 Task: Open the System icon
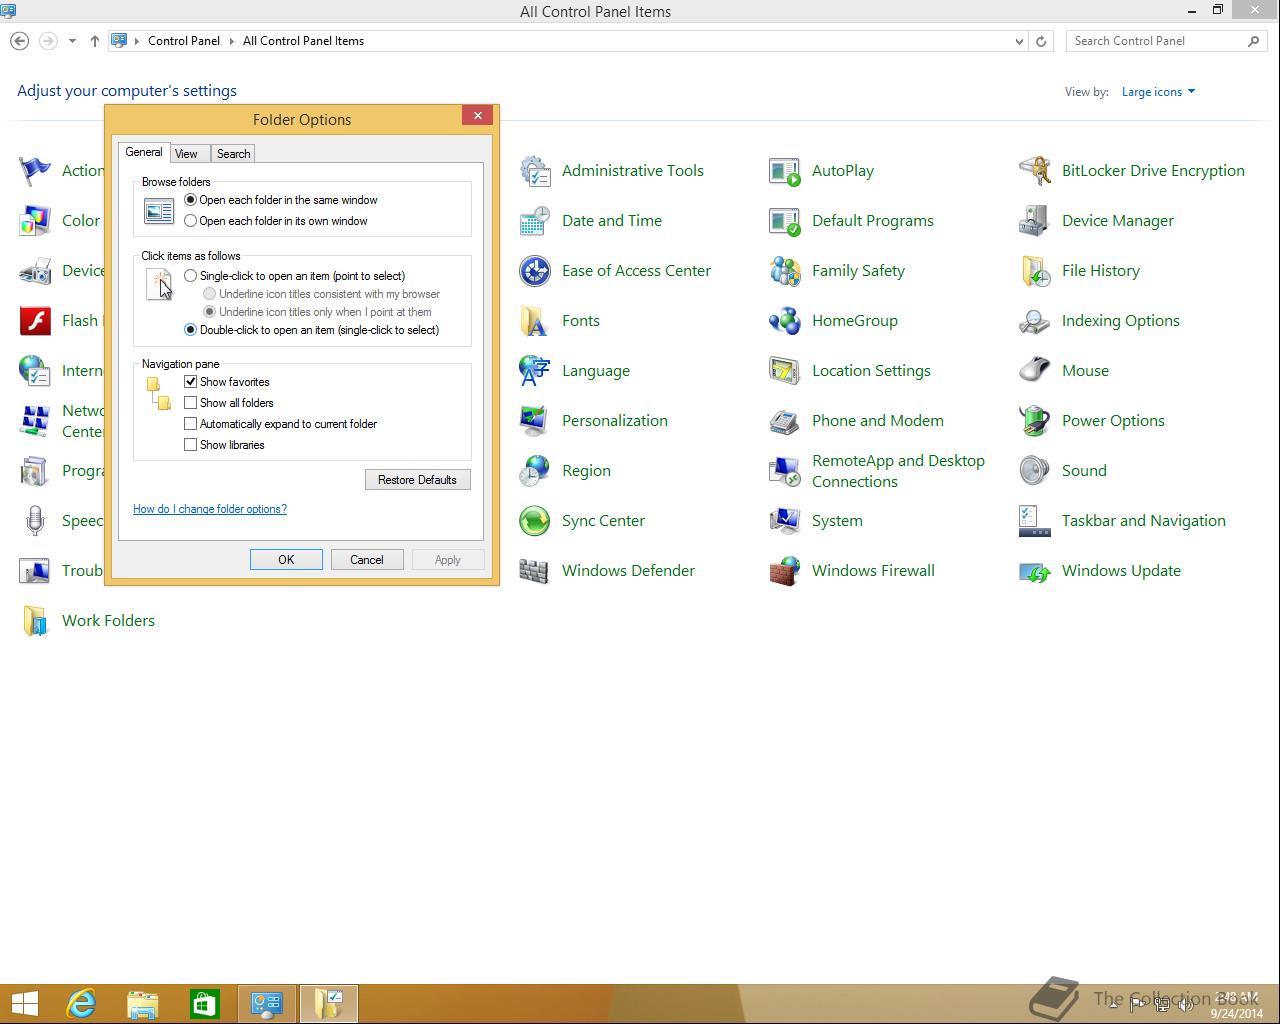point(784,521)
